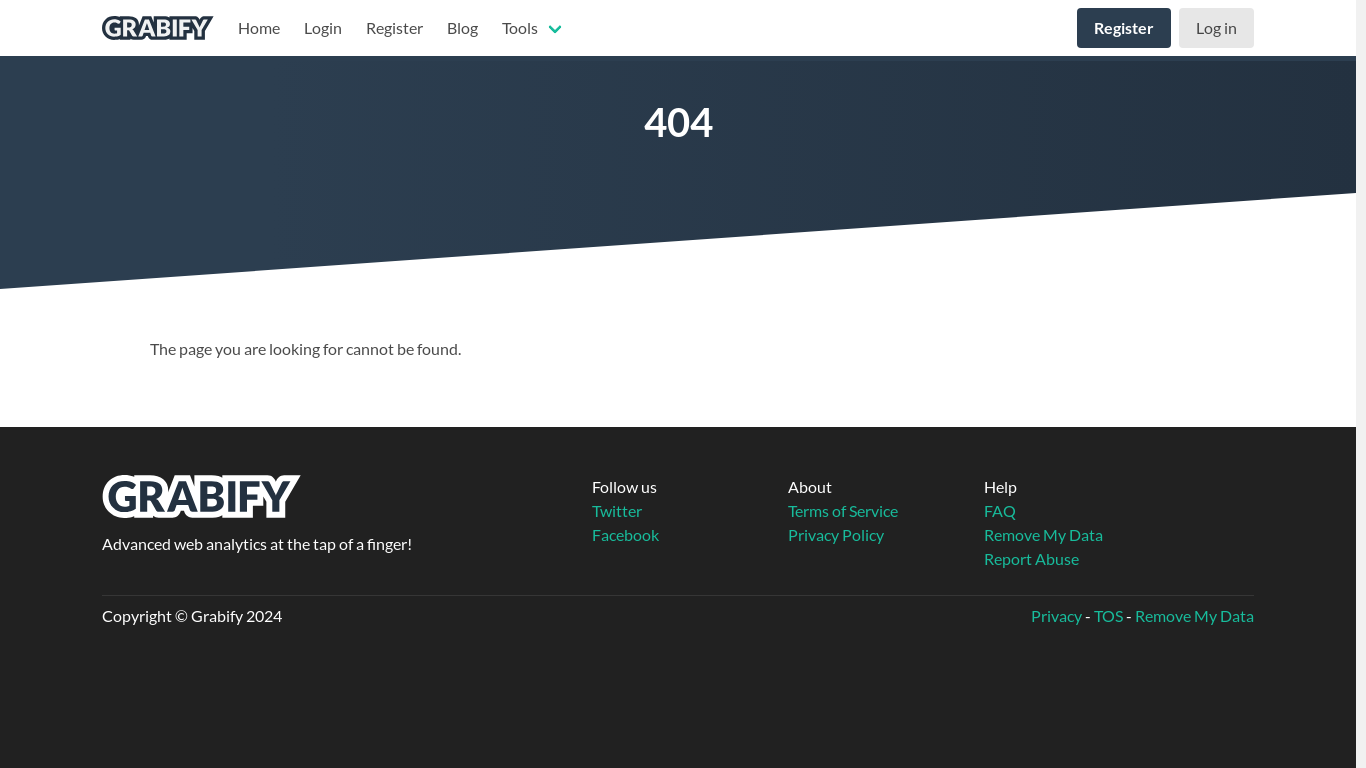Open Remove My Data under Help
Screen dimensions: 1366x768
click(x=1043, y=535)
